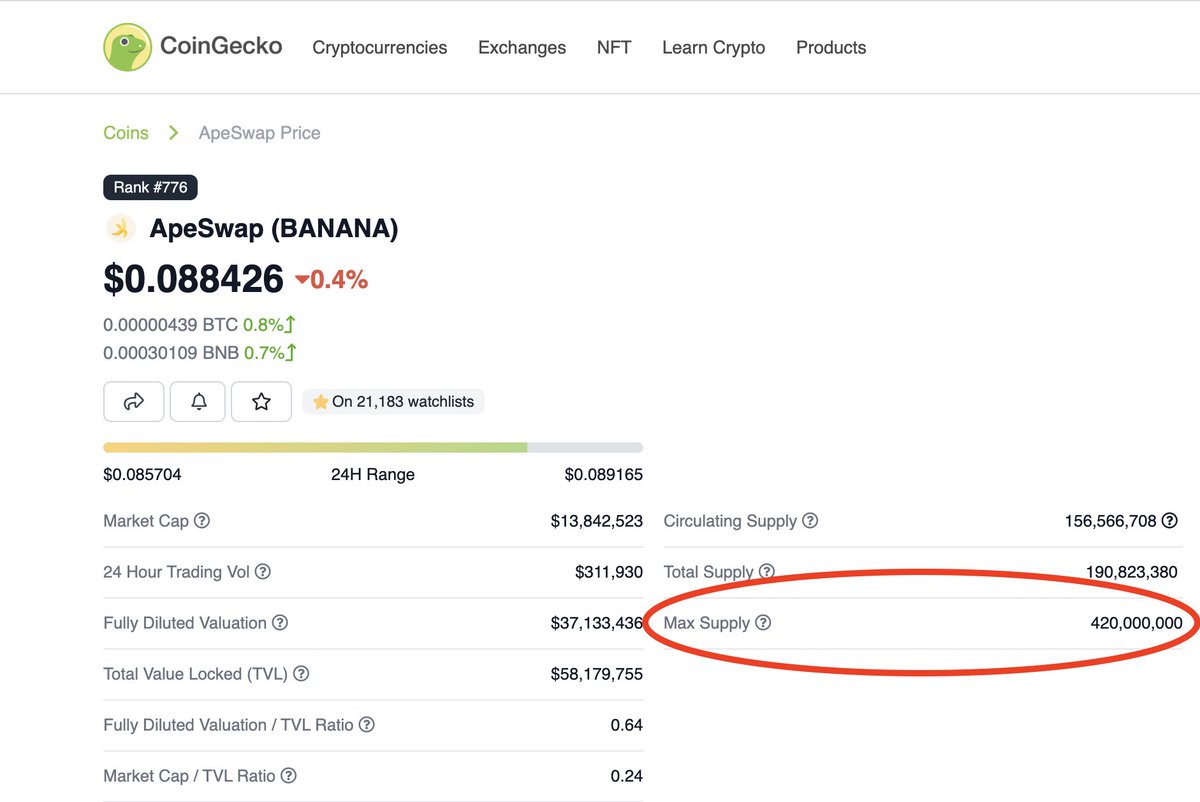Image resolution: width=1200 pixels, height=802 pixels.
Task: Open the NFT menu
Action: [x=614, y=47]
